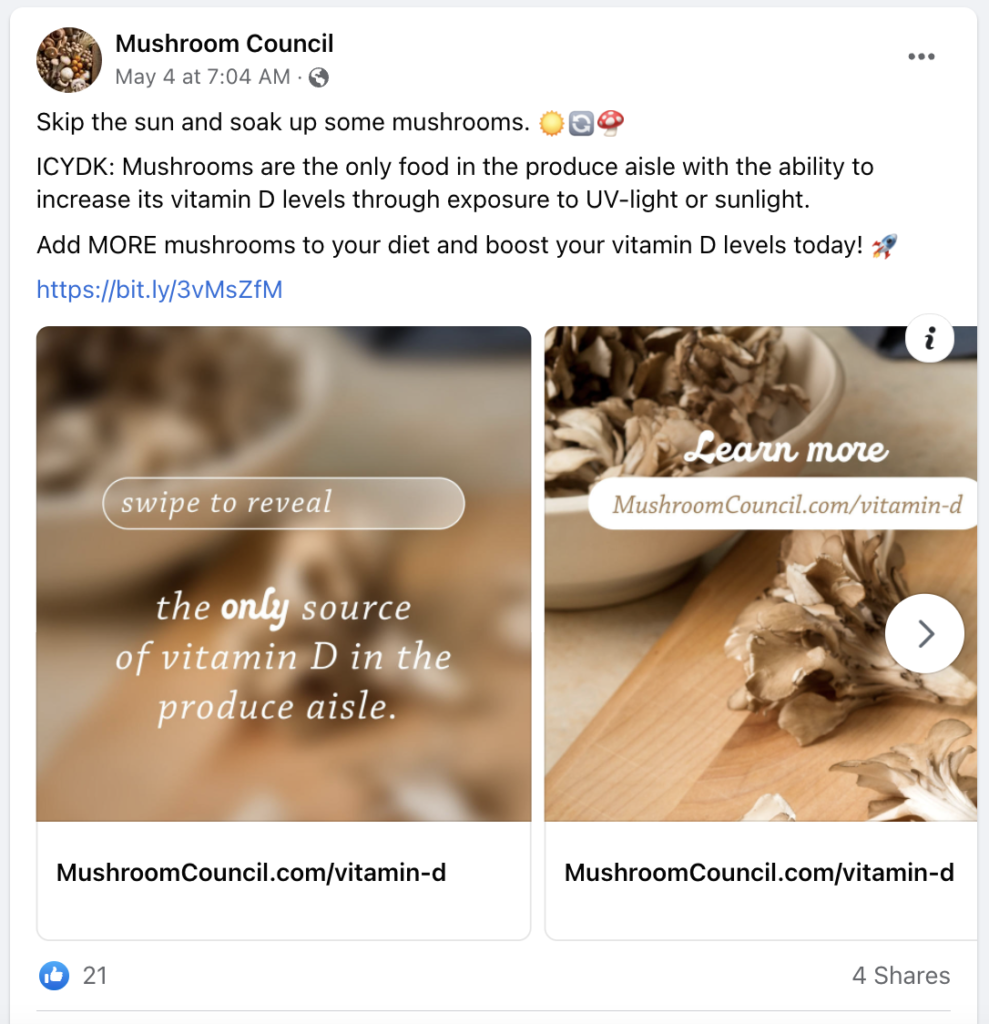Open the Mushroom Council page name
Screen dimensions: 989x1024
224,44
